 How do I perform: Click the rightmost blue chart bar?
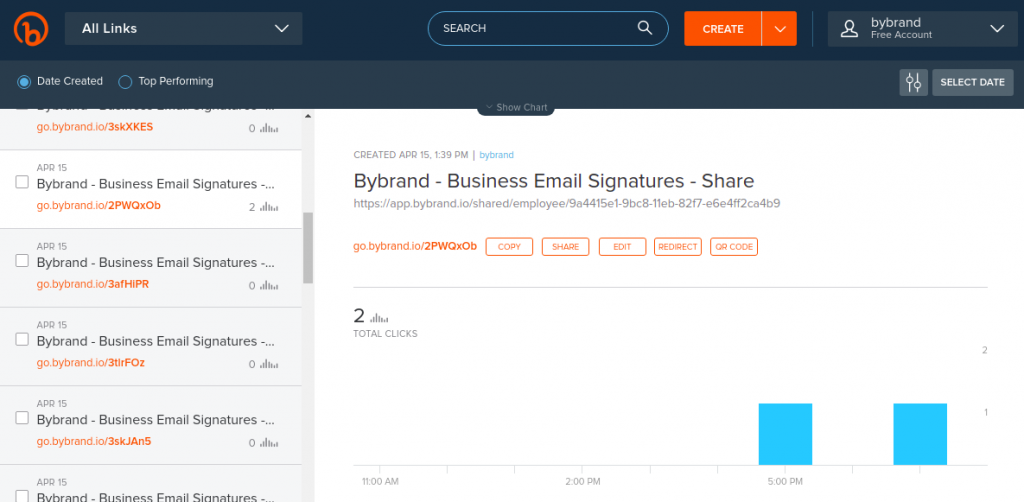coord(920,434)
